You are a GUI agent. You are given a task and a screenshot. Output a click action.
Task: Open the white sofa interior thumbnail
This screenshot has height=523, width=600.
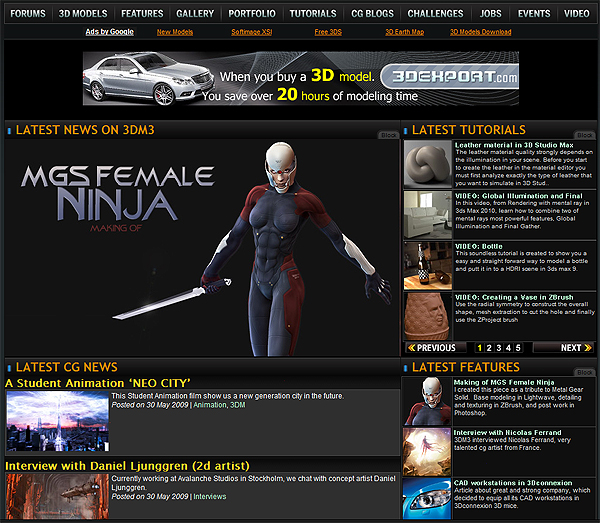click(x=428, y=215)
